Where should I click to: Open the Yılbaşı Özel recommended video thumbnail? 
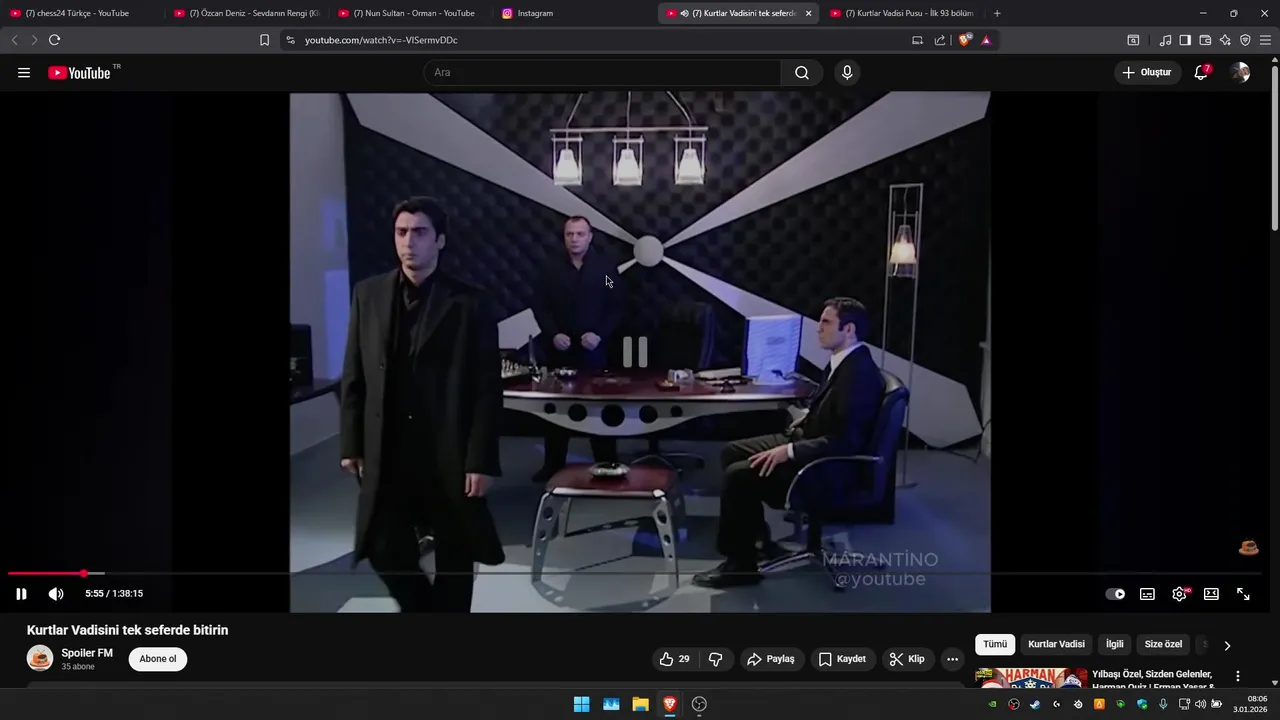[1031, 679]
